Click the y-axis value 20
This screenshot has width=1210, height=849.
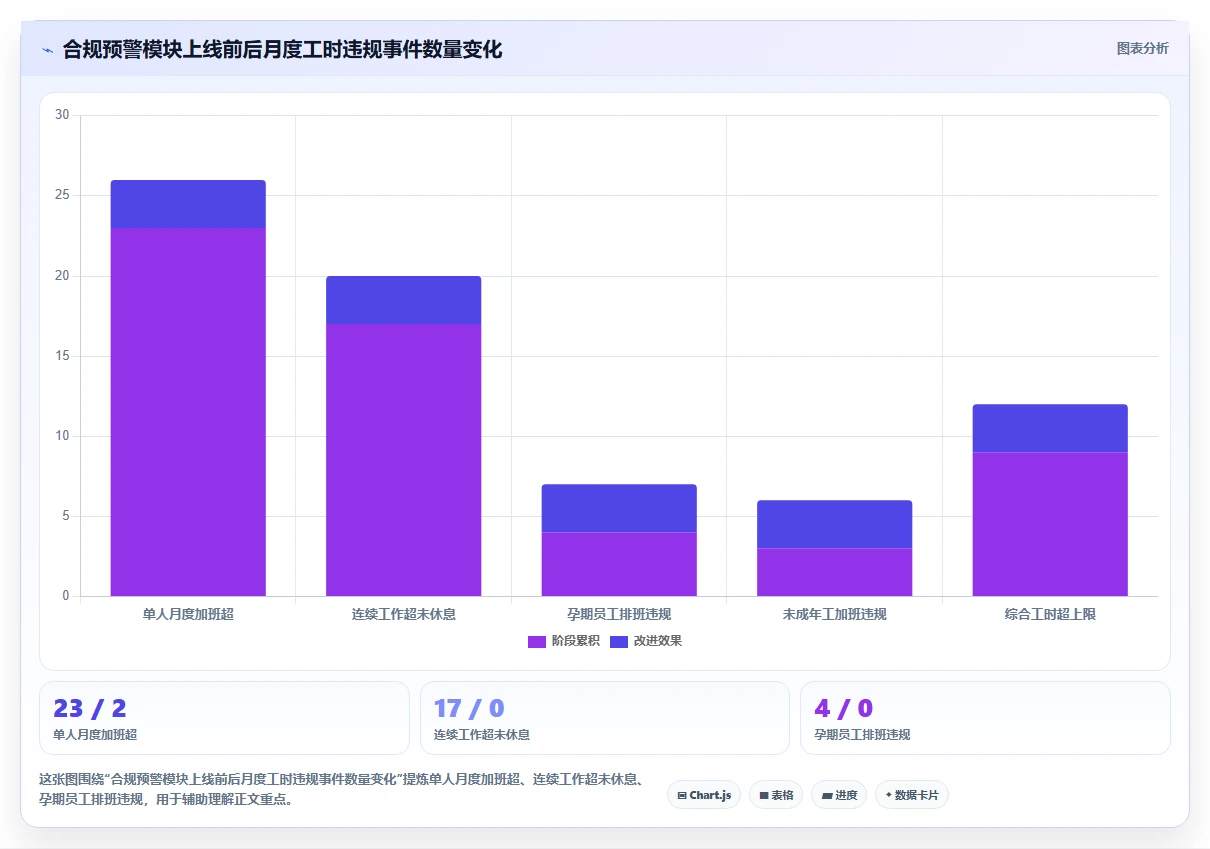tap(62, 276)
